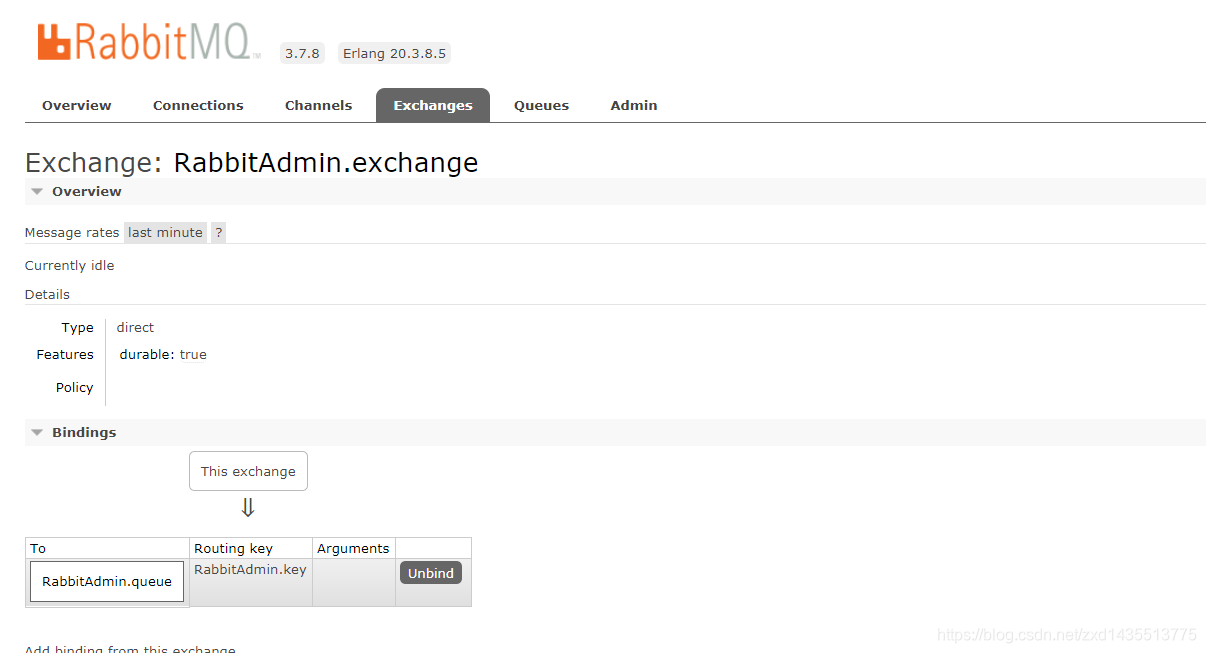
Task: Open the Queues tab
Action: pyautogui.click(x=541, y=105)
